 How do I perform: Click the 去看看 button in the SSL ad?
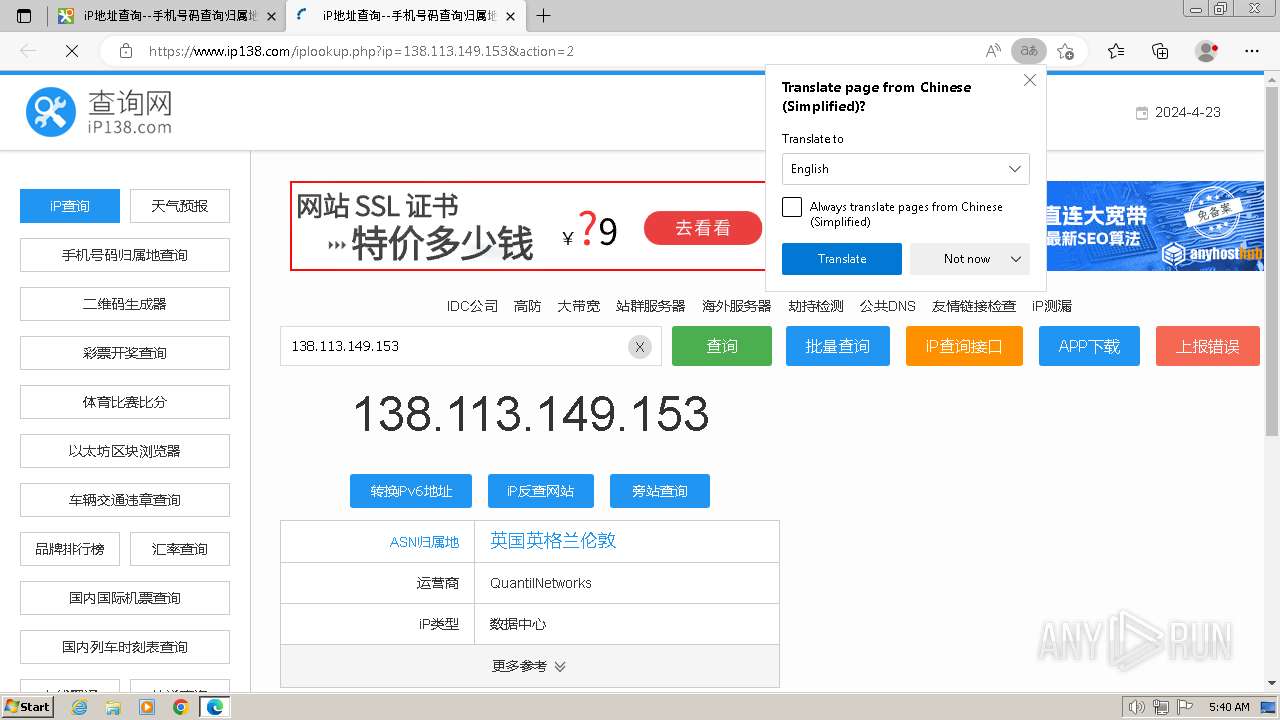click(703, 228)
